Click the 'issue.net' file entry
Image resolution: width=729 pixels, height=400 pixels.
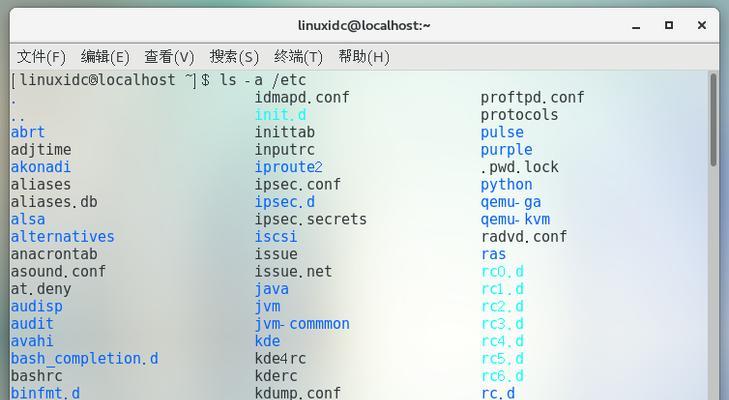coord(293,271)
